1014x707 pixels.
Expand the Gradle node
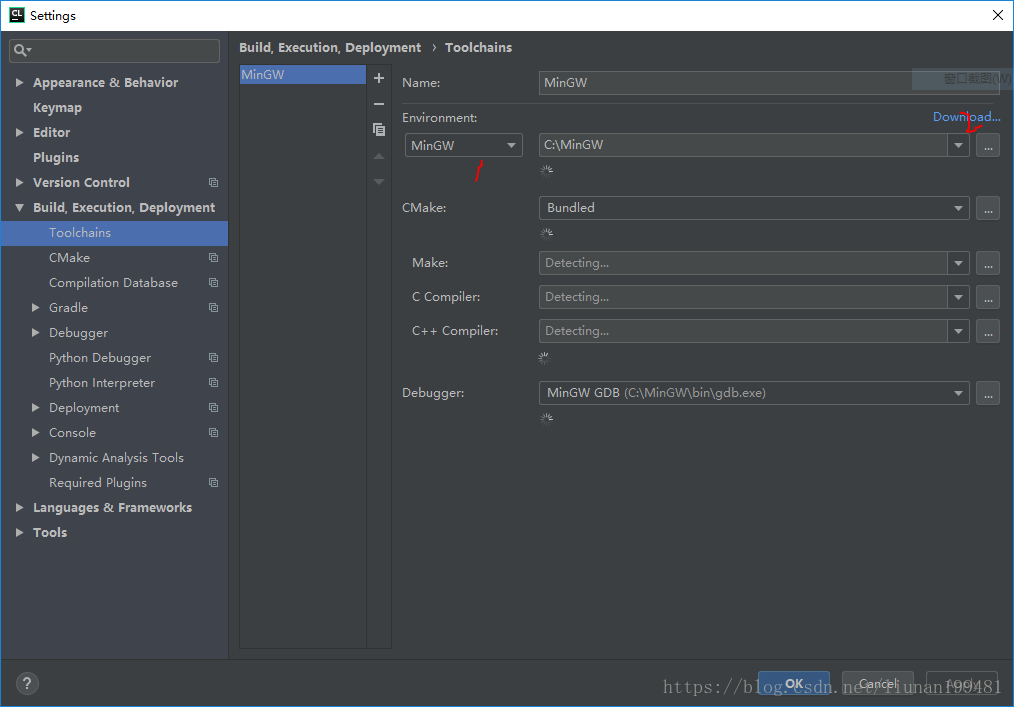pos(36,308)
